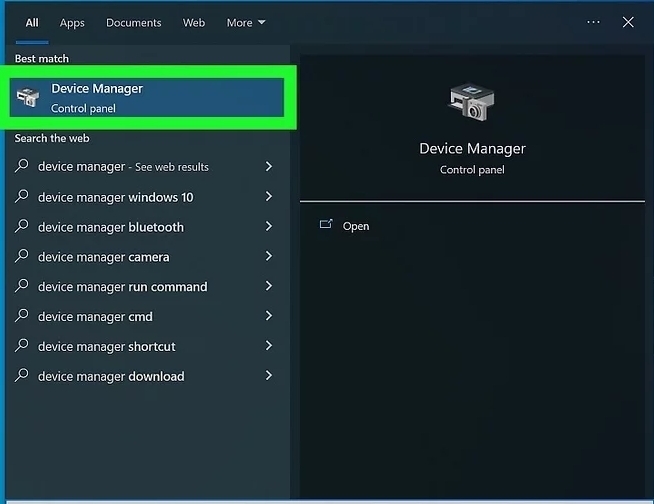Click the Device Manager icon in Best match
This screenshot has height=504, width=654.
tap(28, 97)
